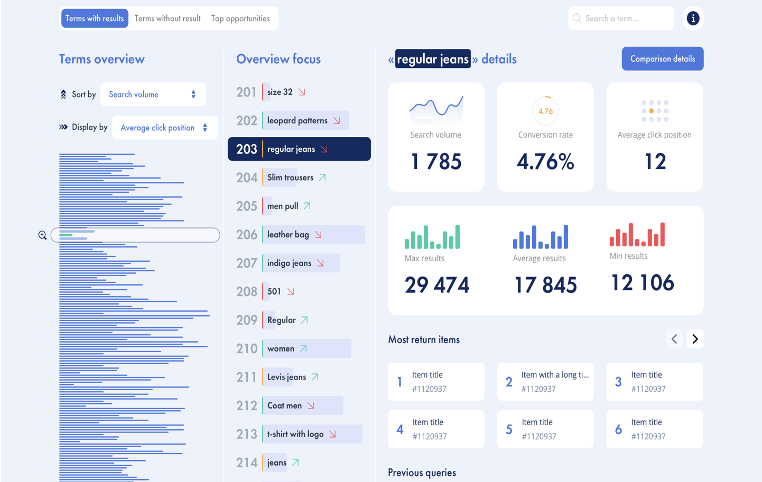Viewport: 762px width, 482px height.
Task: Switch to Terms without result tab
Action: point(167,18)
